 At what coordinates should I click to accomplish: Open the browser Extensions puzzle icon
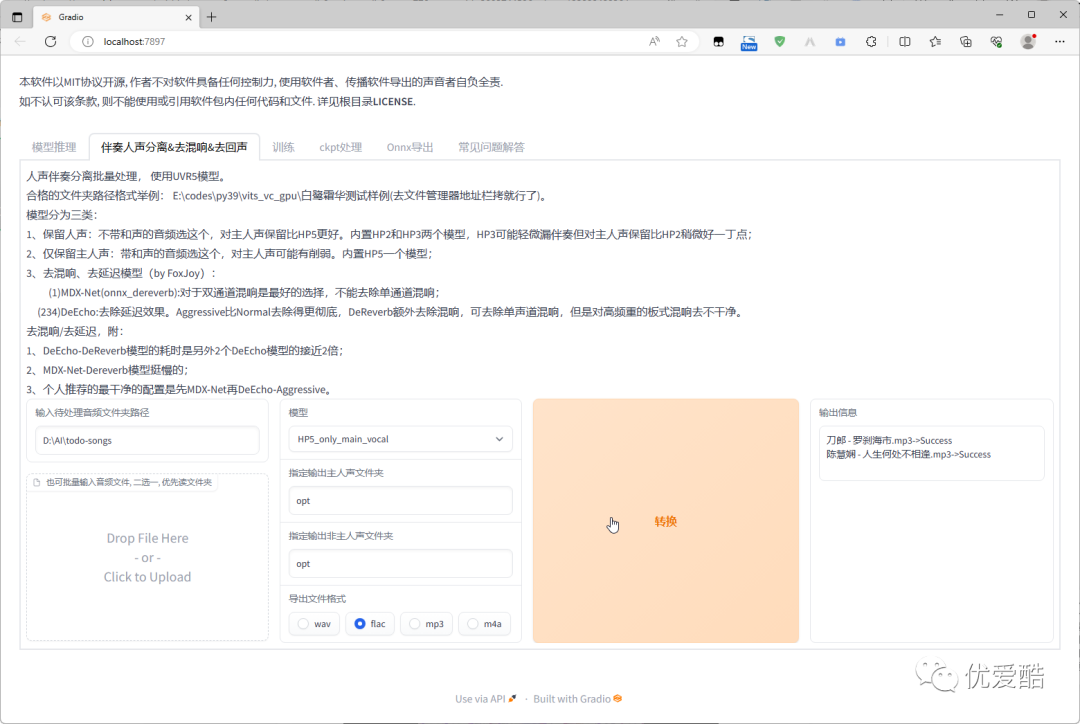click(871, 41)
